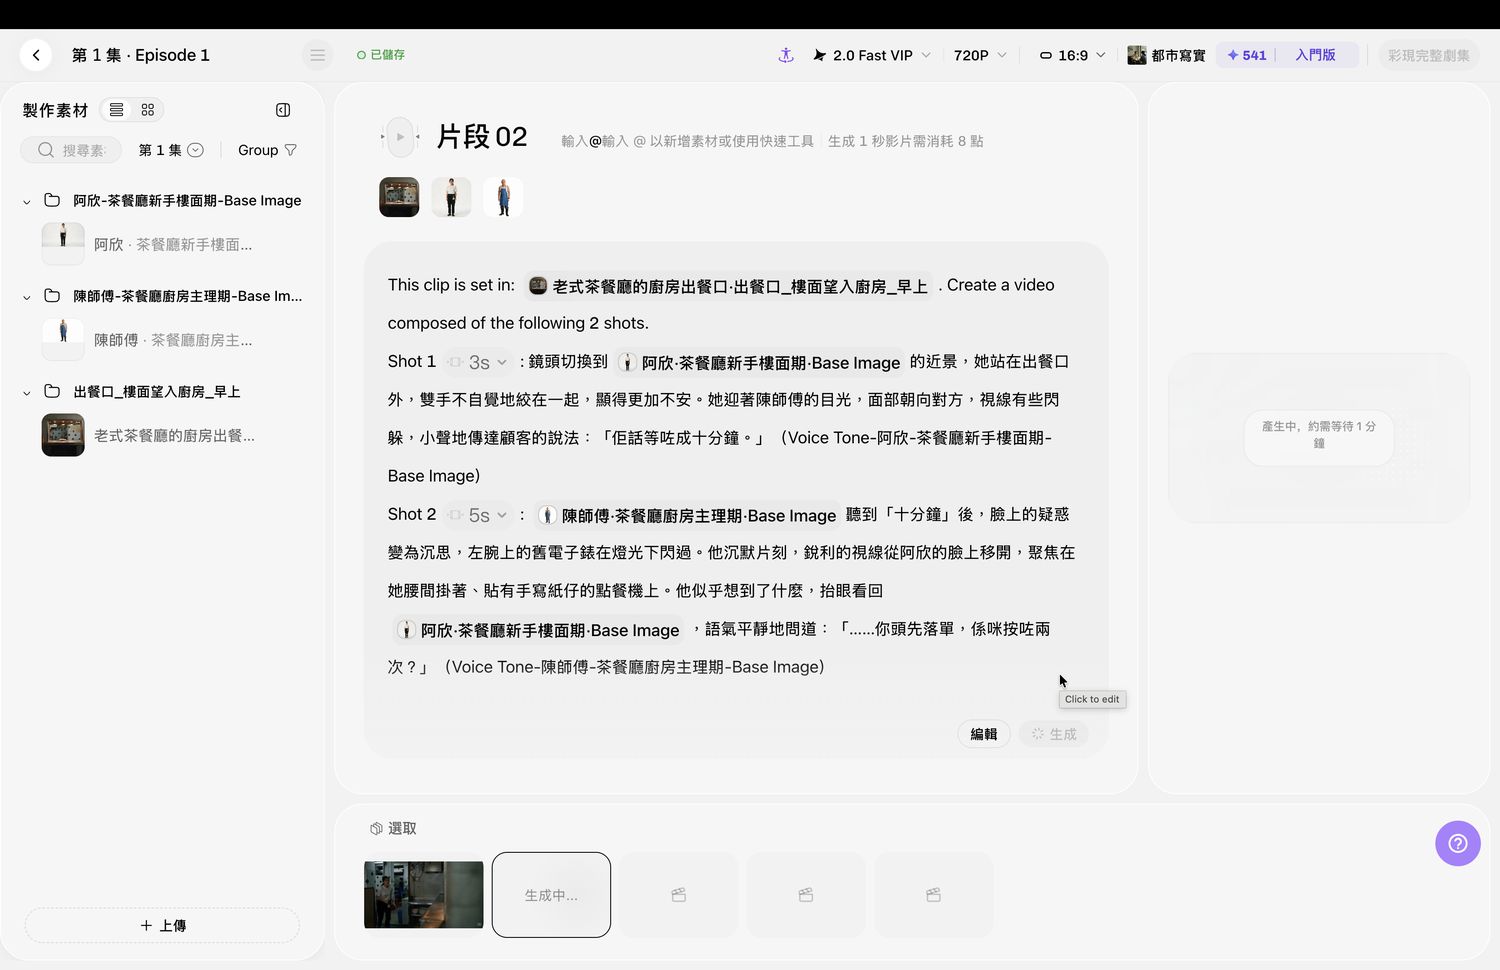The image size is (1500, 970).
Task: Click the 片段 02 clip title
Action: (482, 137)
